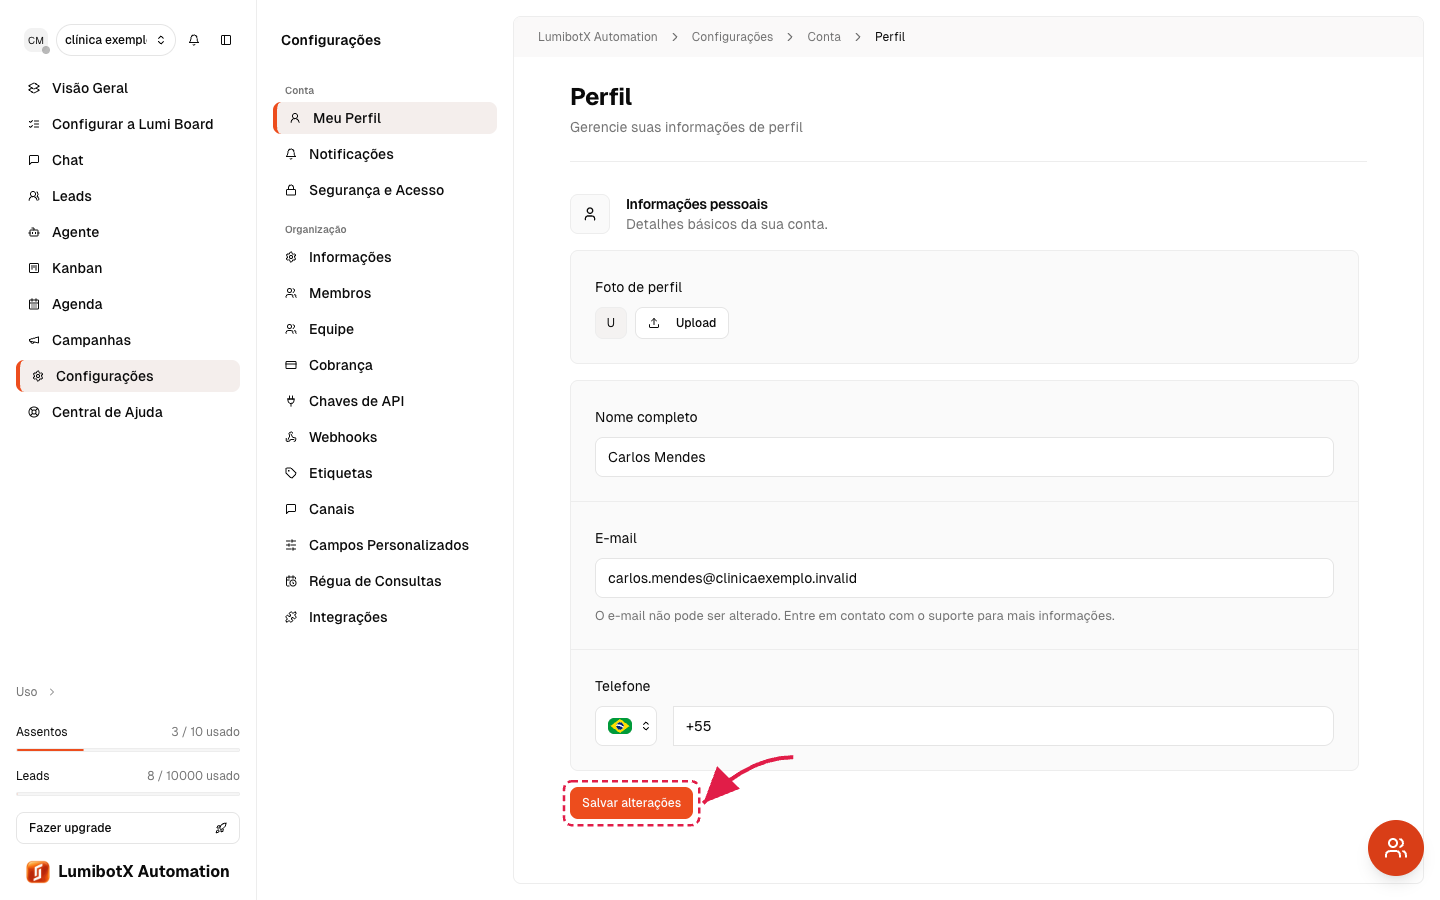Select Meu Perfil settings item
The image size is (1440, 900).
point(385,118)
